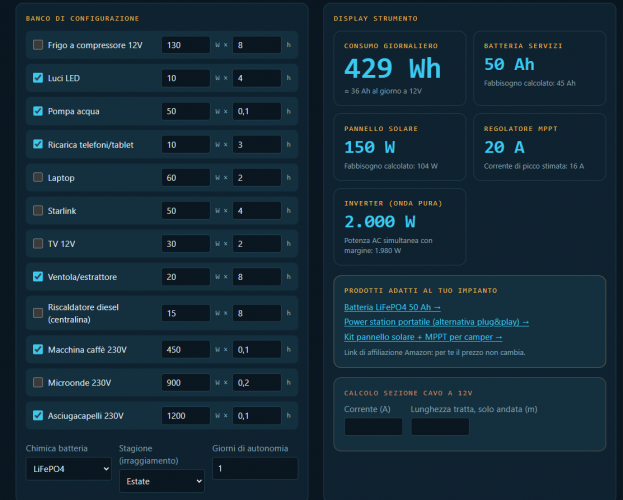This screenshot has height=500, width=623.
Task: Open Kit pannello solare + MPPT link
Action: point(423,337)
